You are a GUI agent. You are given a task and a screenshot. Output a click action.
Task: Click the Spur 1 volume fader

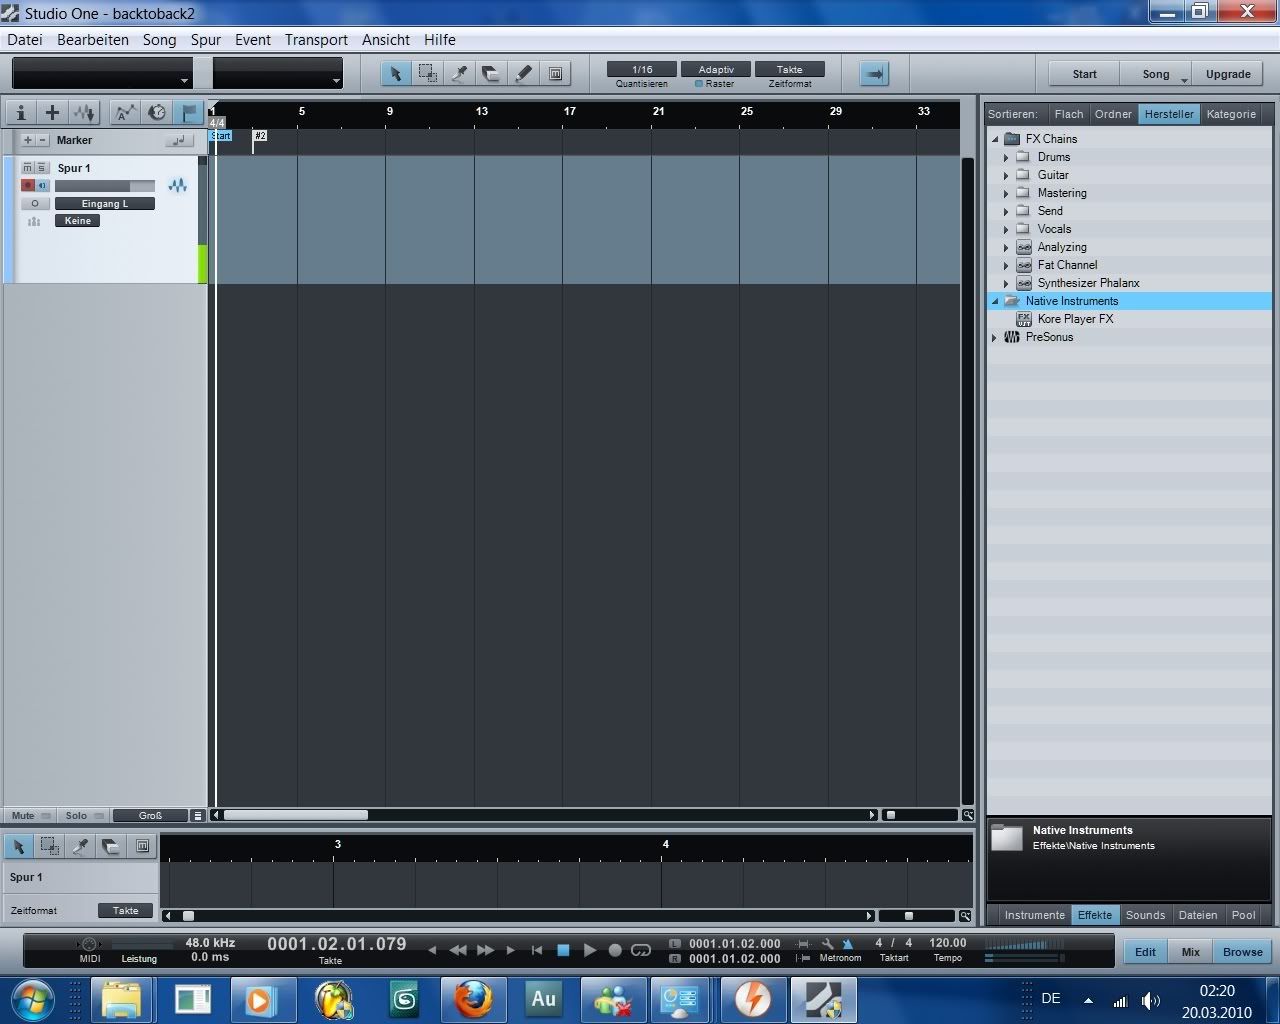(x=105, y=186)
